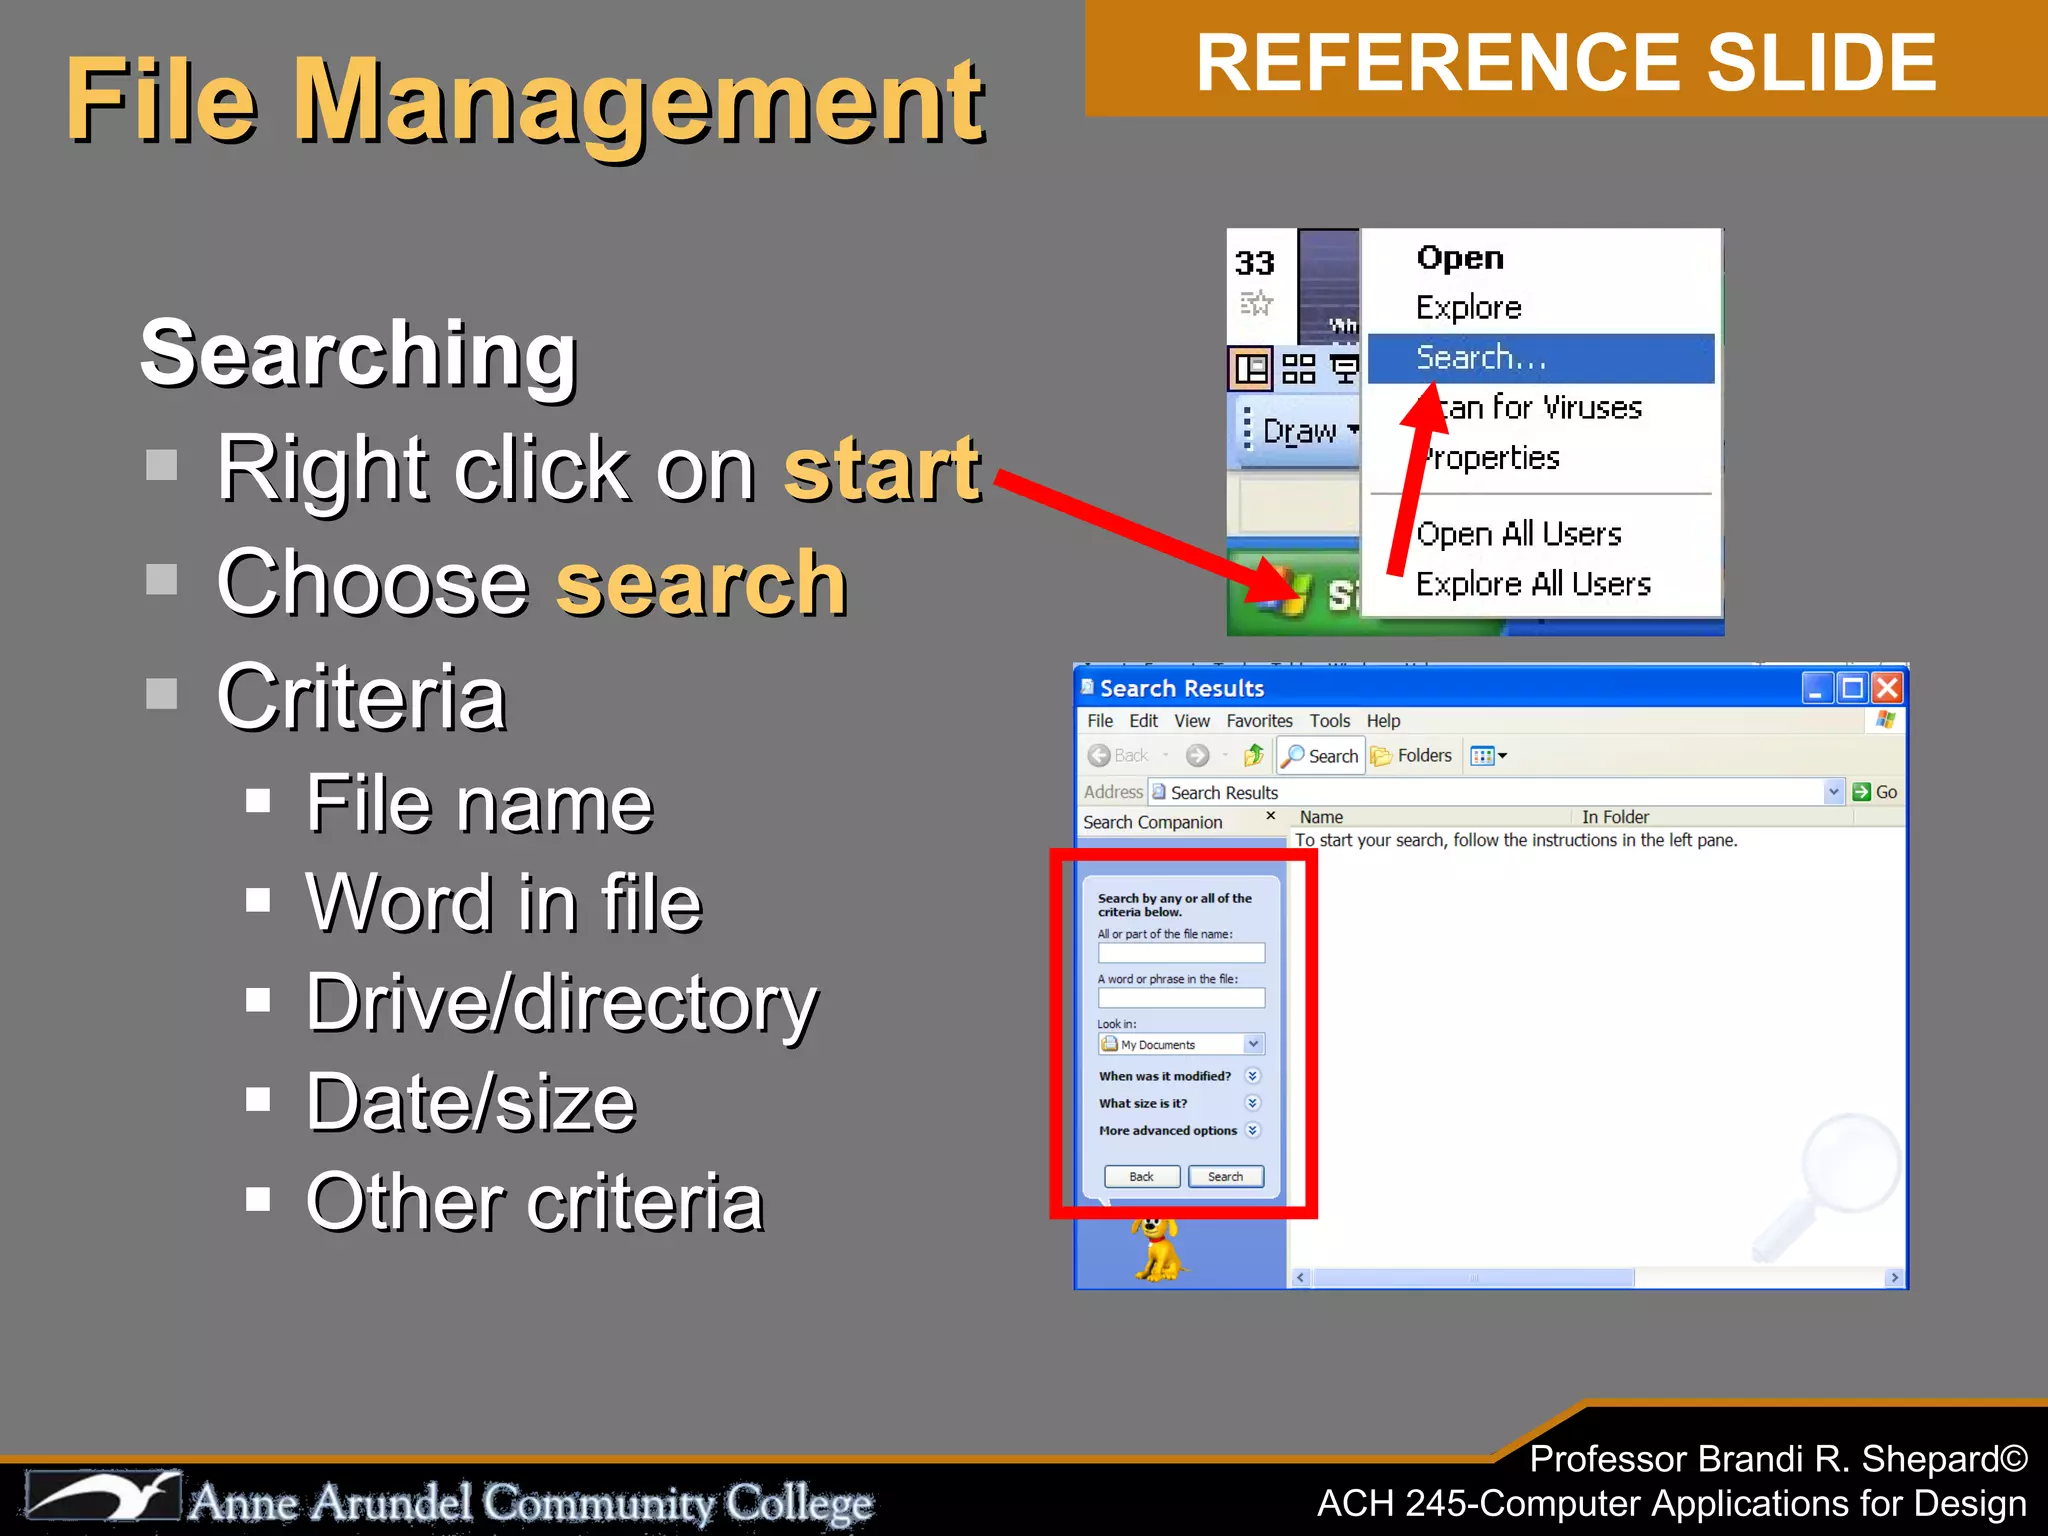Image resolution: width=2048 pixels, height=1536 pixels.
Task: Open the Help menu
Action: point(1384,721)
